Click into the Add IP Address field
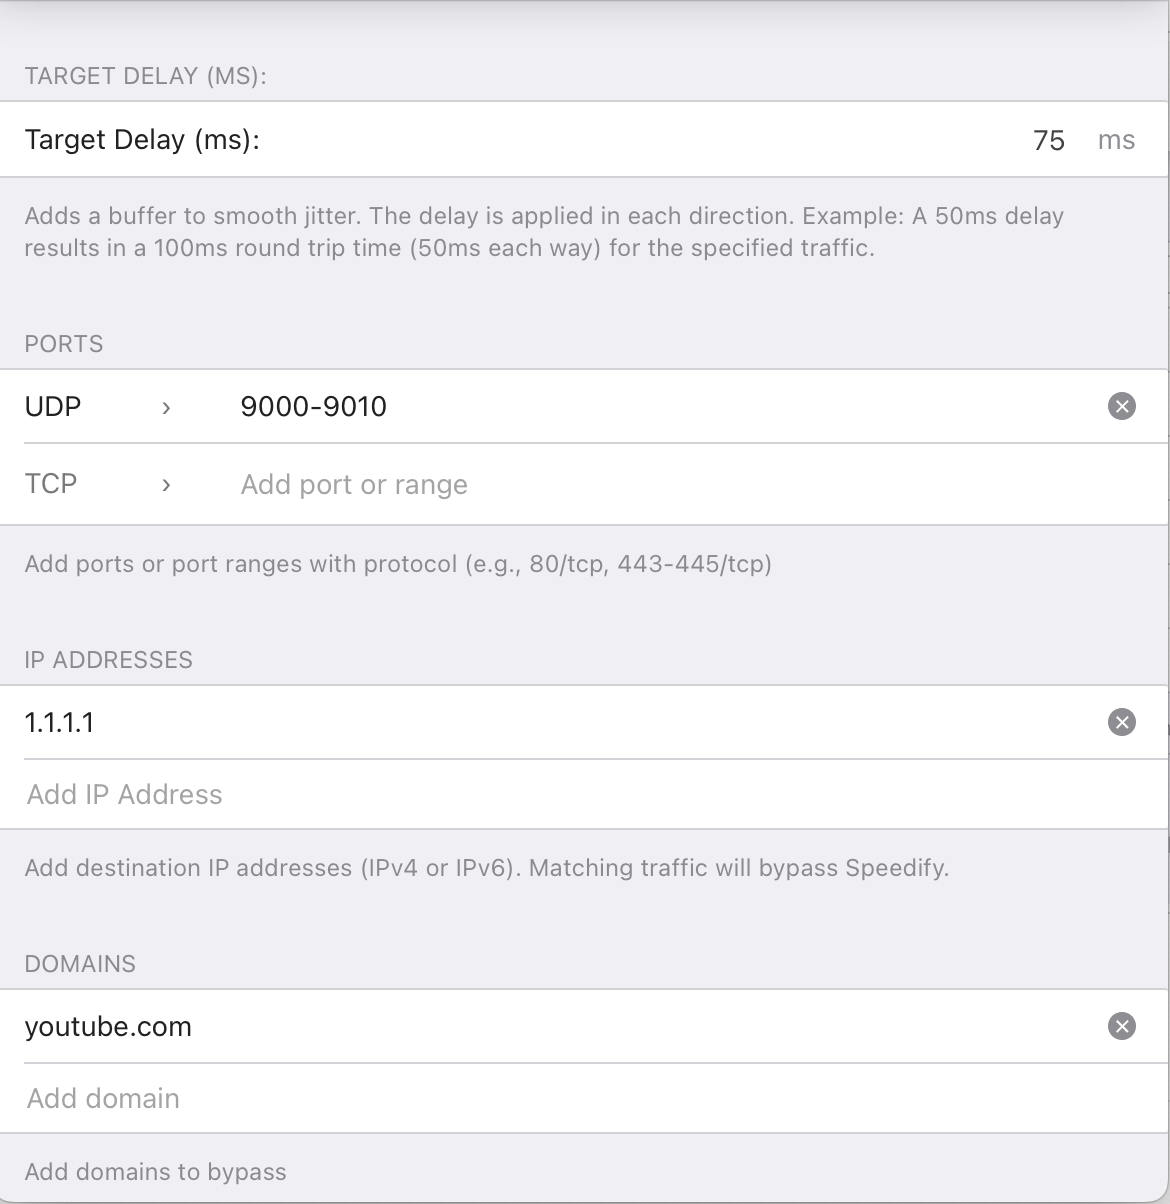Viewport: 1170px width, 1204px height. click(125, 795)
